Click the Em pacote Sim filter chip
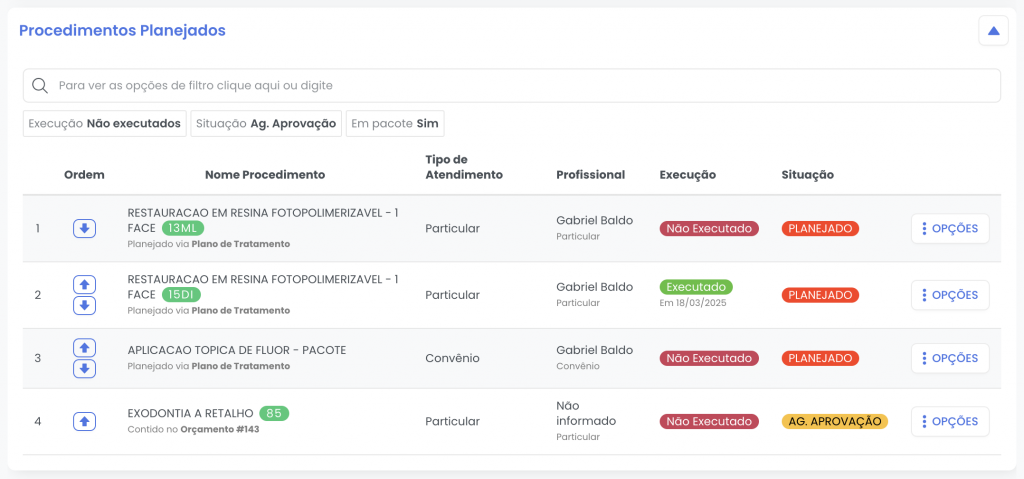Viewport: 1024px width, 479px height. point(395,124)
